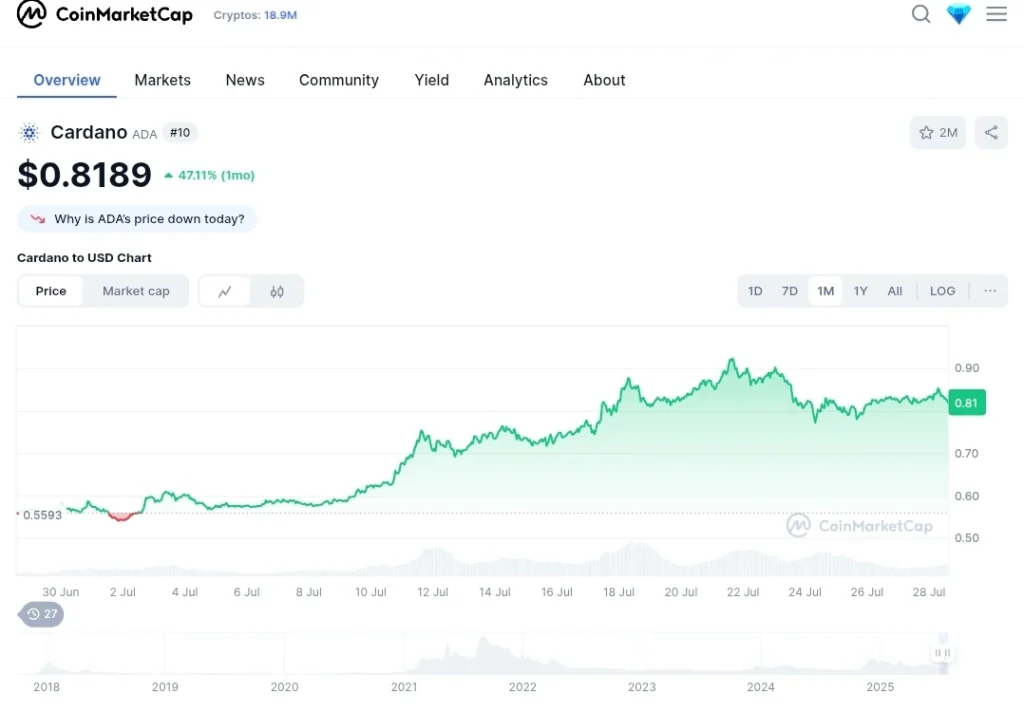Click the Cryptos: 18.9M link
Image resolution: width=1024 pixels, height=713 pixels.
coord(255,15)
